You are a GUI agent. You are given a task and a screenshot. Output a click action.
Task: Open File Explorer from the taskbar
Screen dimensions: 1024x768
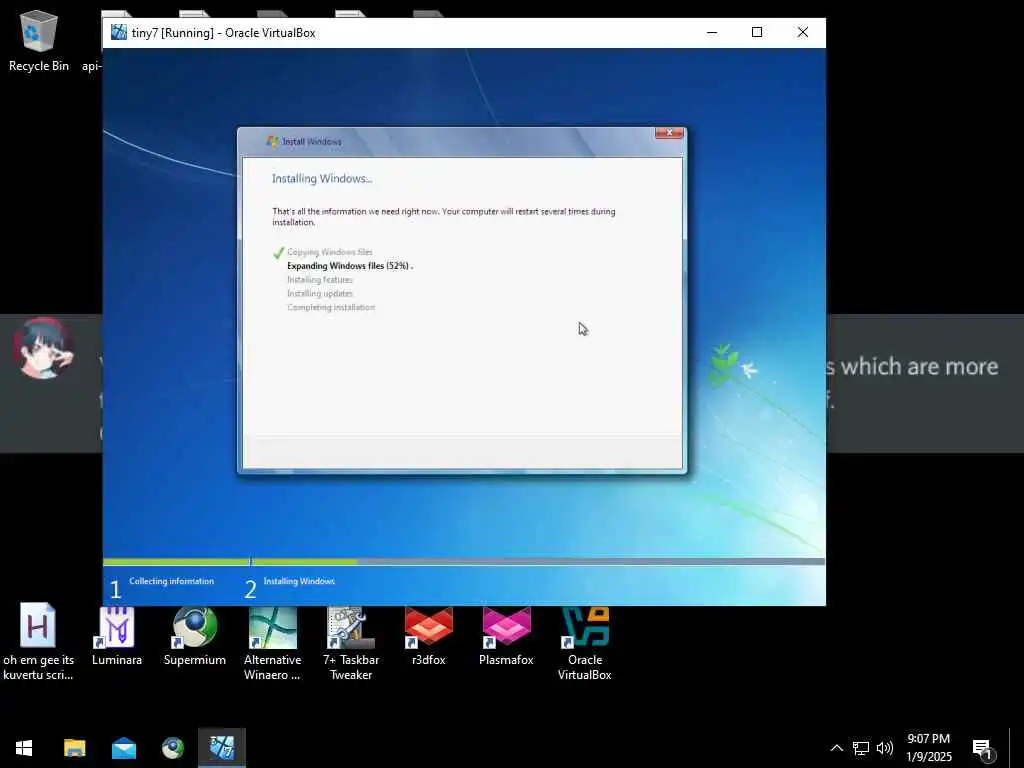74,748
